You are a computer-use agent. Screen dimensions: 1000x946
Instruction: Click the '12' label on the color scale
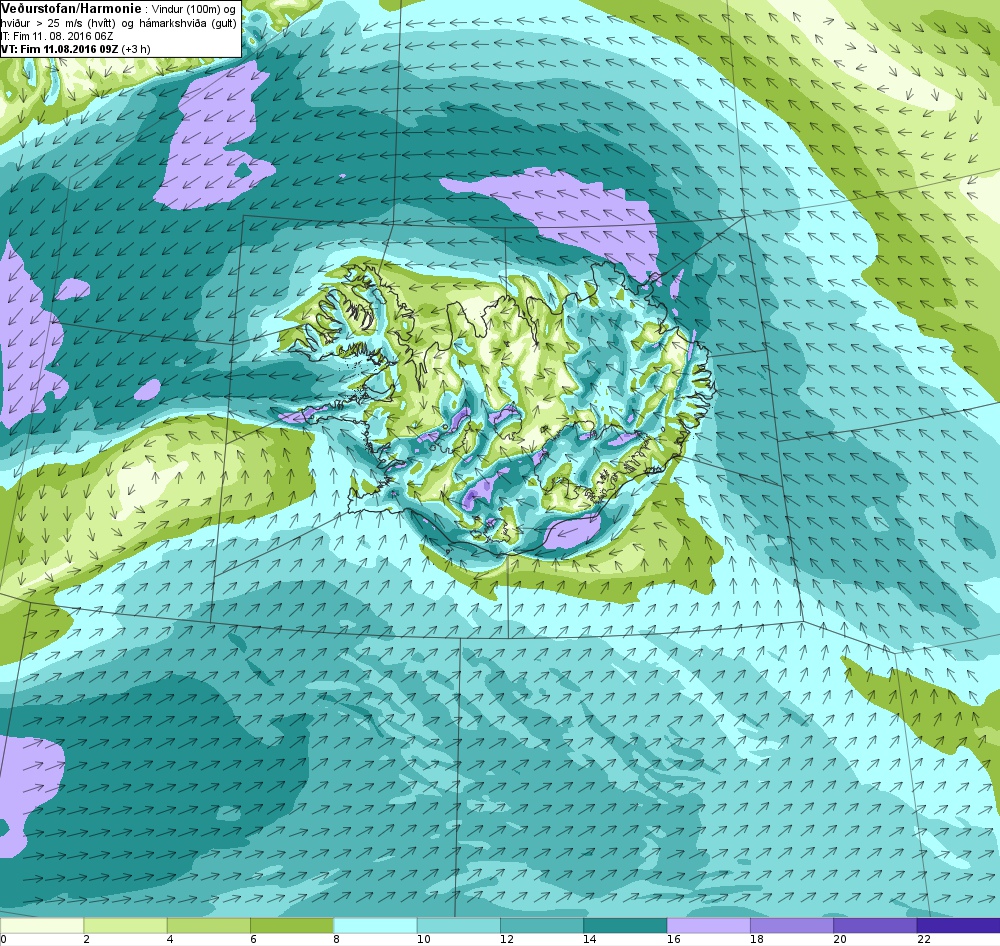pos(507,939)
